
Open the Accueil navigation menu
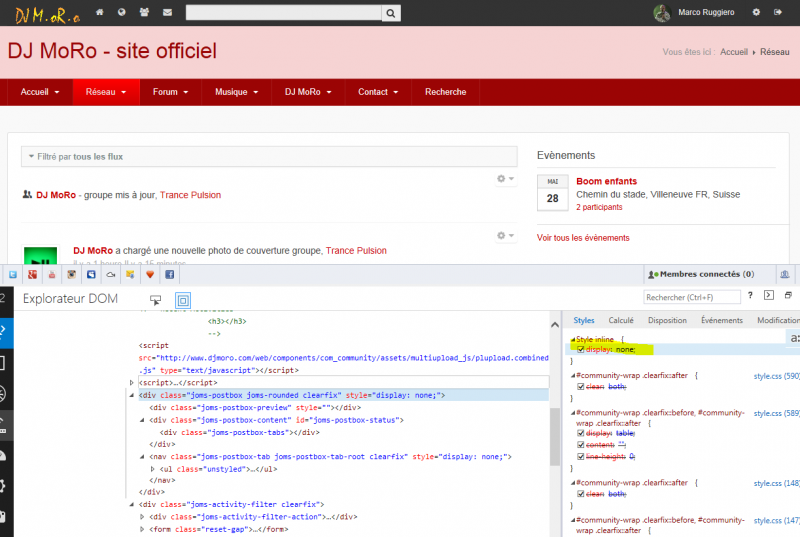pos(40,92)
